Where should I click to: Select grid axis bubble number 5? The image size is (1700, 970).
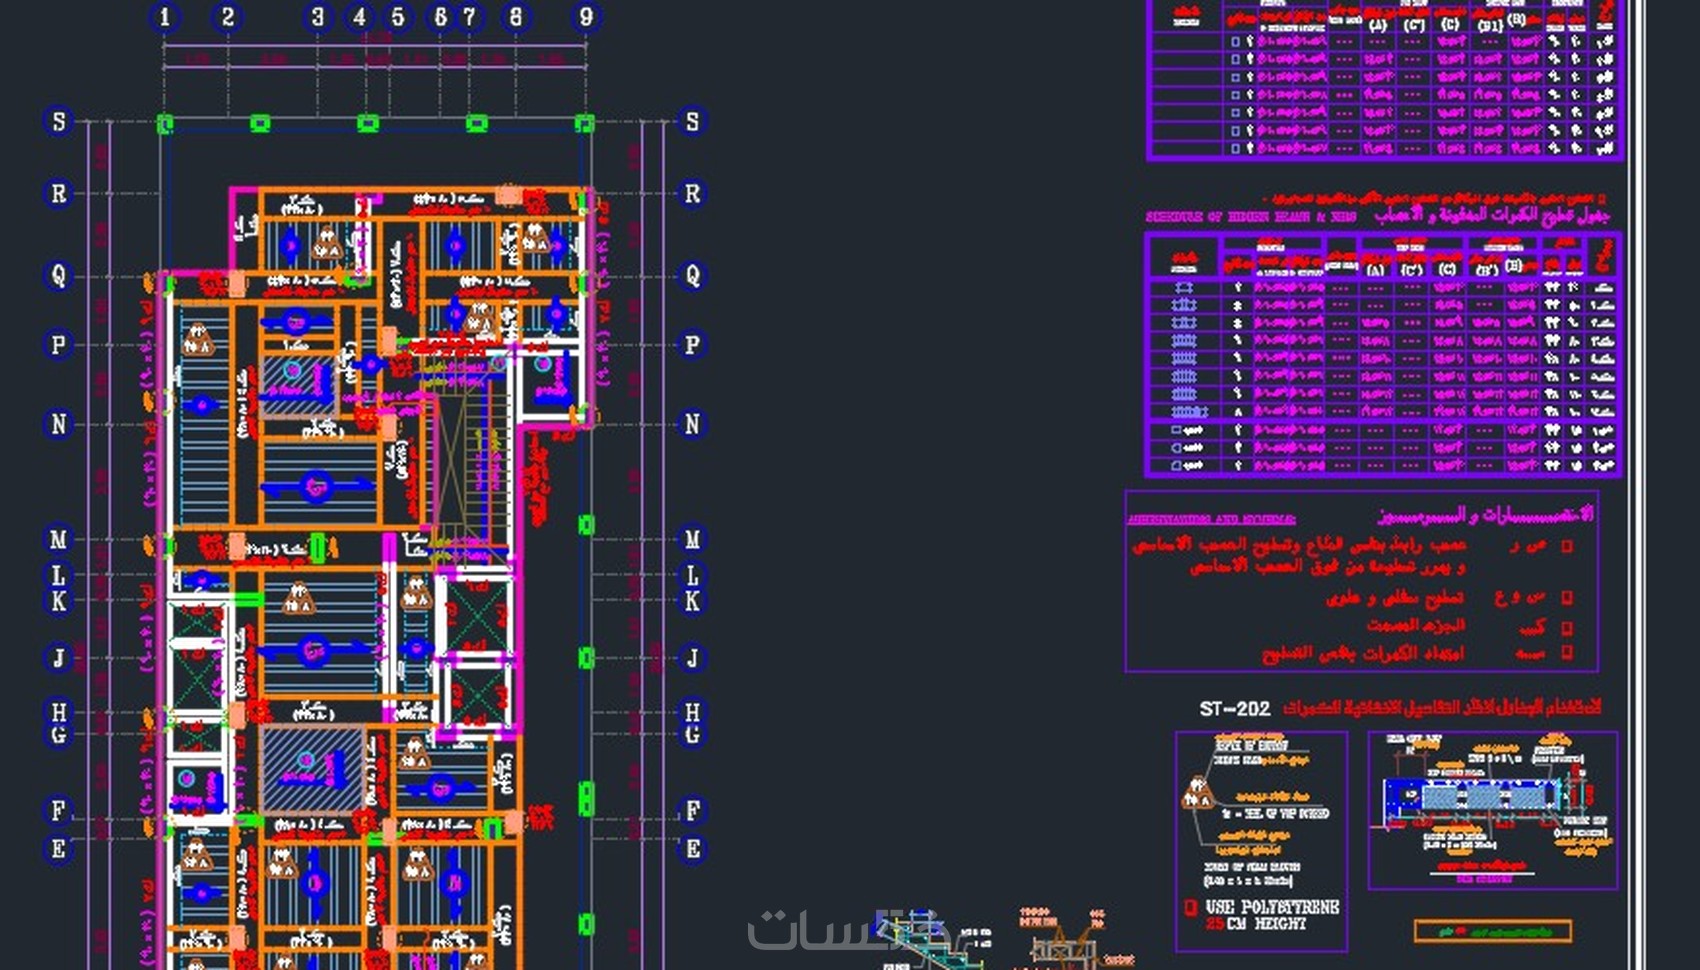pyautogui.click(x=398, y=17)
